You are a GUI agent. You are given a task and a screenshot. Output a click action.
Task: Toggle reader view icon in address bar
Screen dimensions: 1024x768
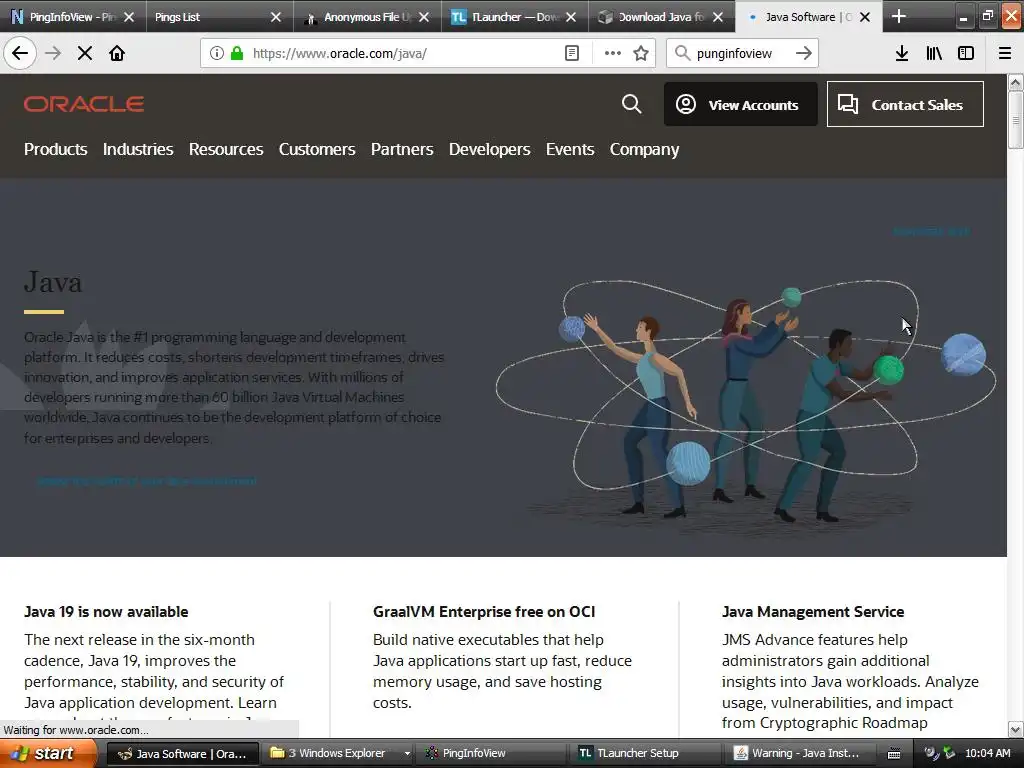pyautogui.click(x=571, y=53)
